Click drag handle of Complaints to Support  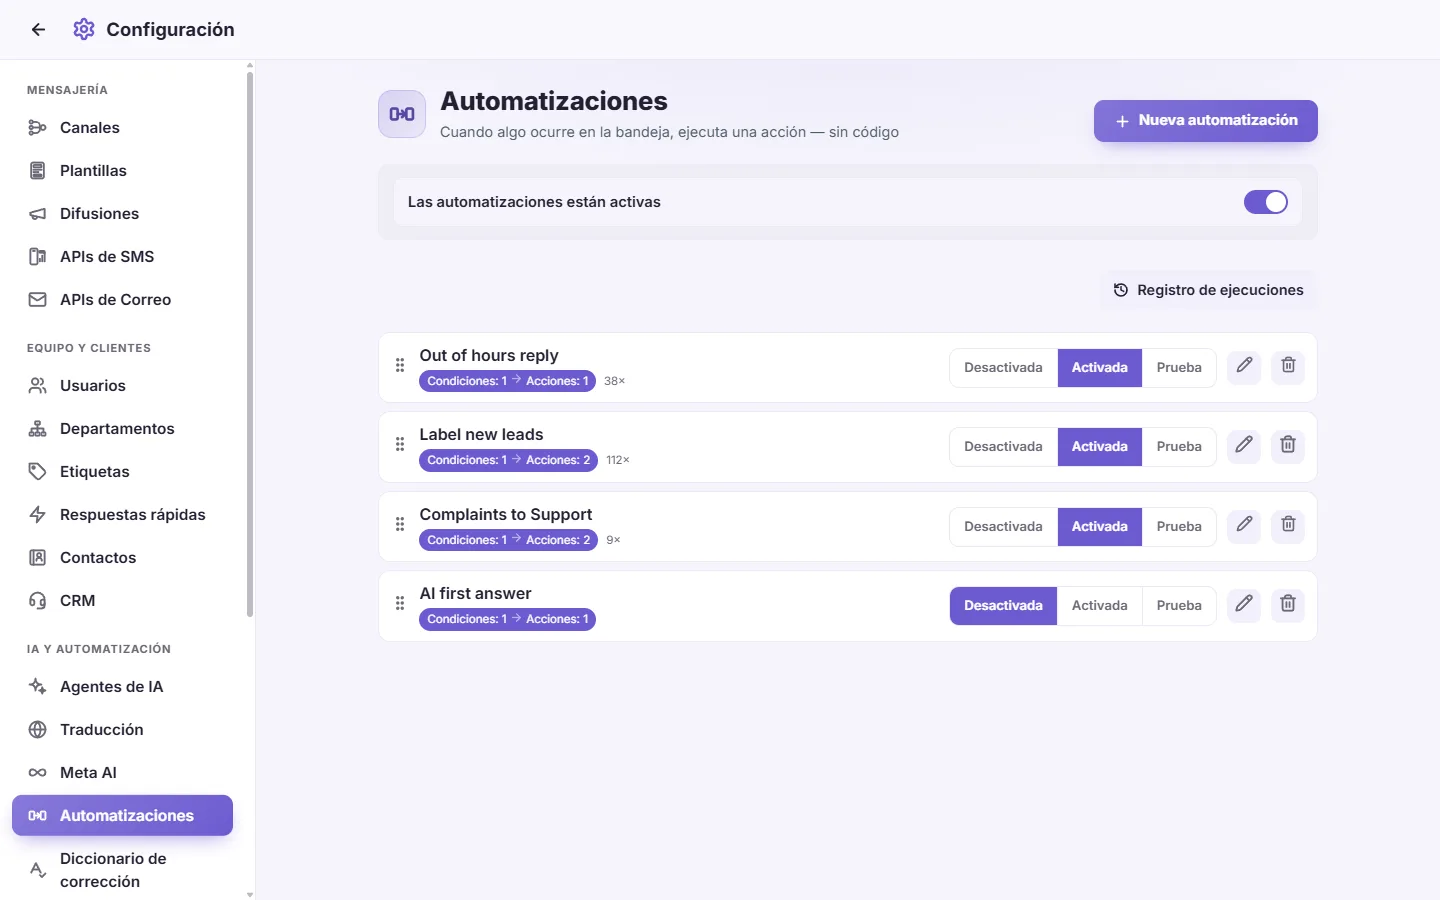pyautogui.click(x=400, y=525)
